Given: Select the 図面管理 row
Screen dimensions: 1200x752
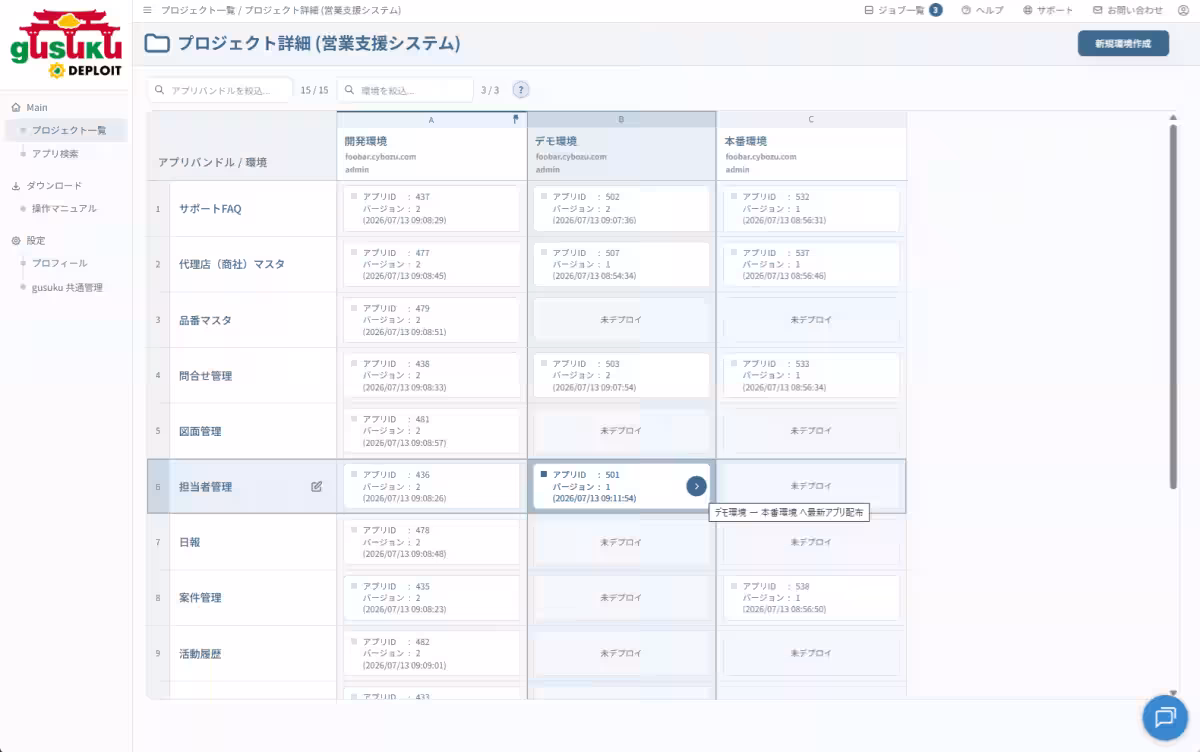Looking at the screenshot, I should [x=242, y=431].
